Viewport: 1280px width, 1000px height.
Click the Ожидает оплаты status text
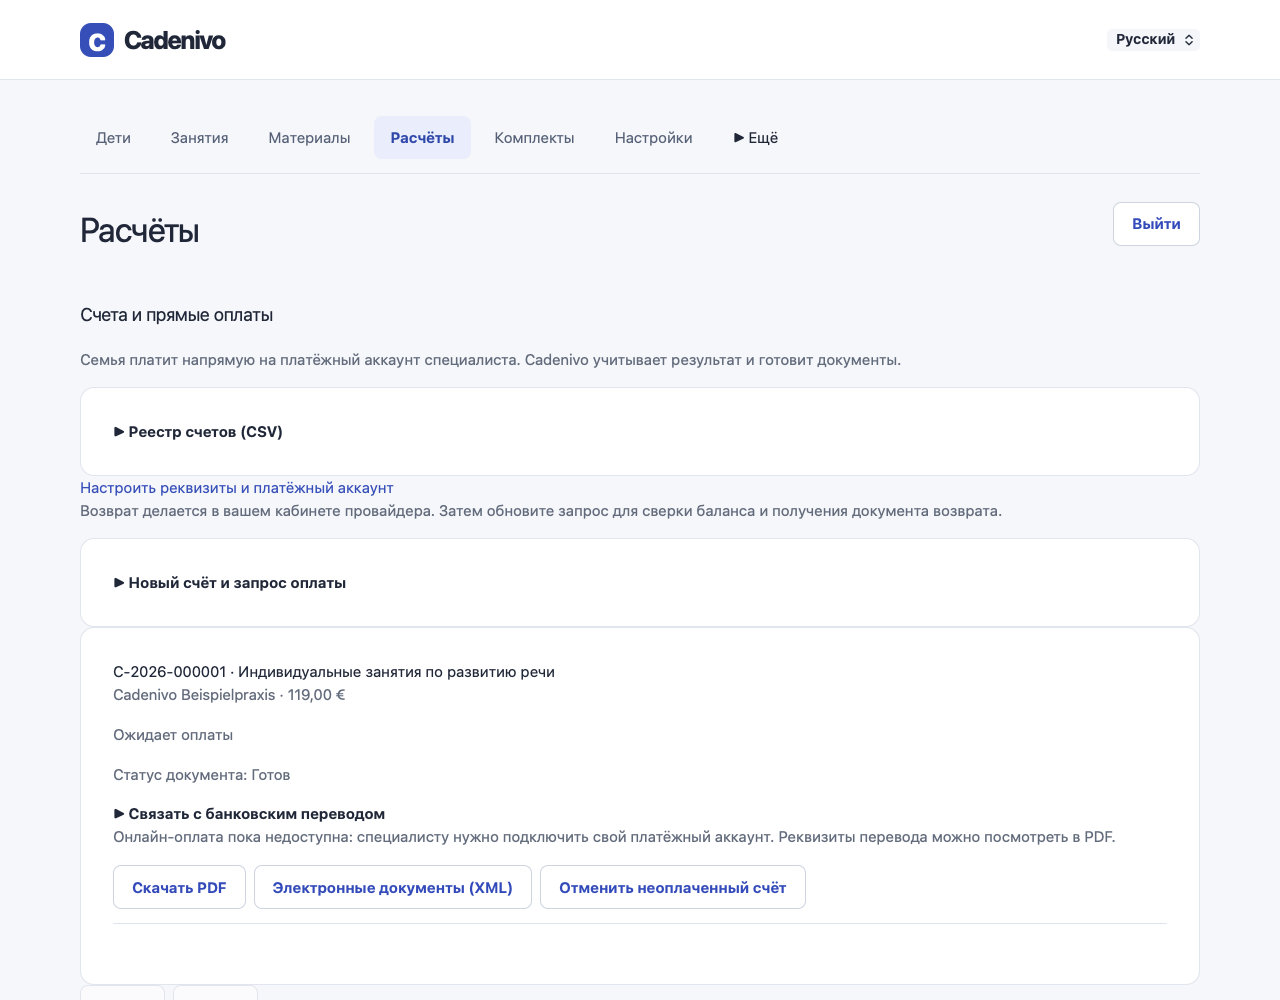pos(173,735)
